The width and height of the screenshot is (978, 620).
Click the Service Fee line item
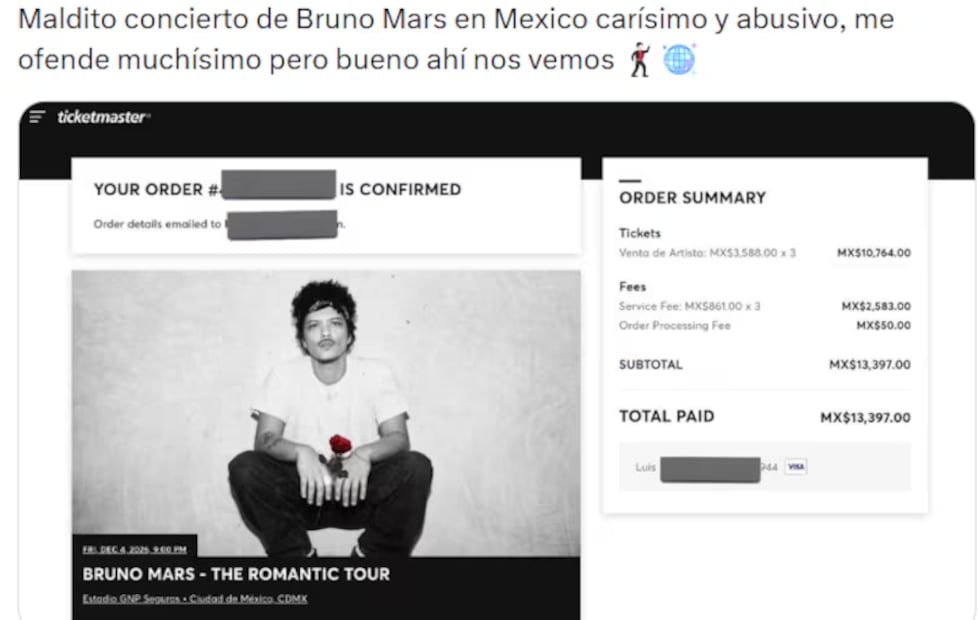[x=765, y=306]
